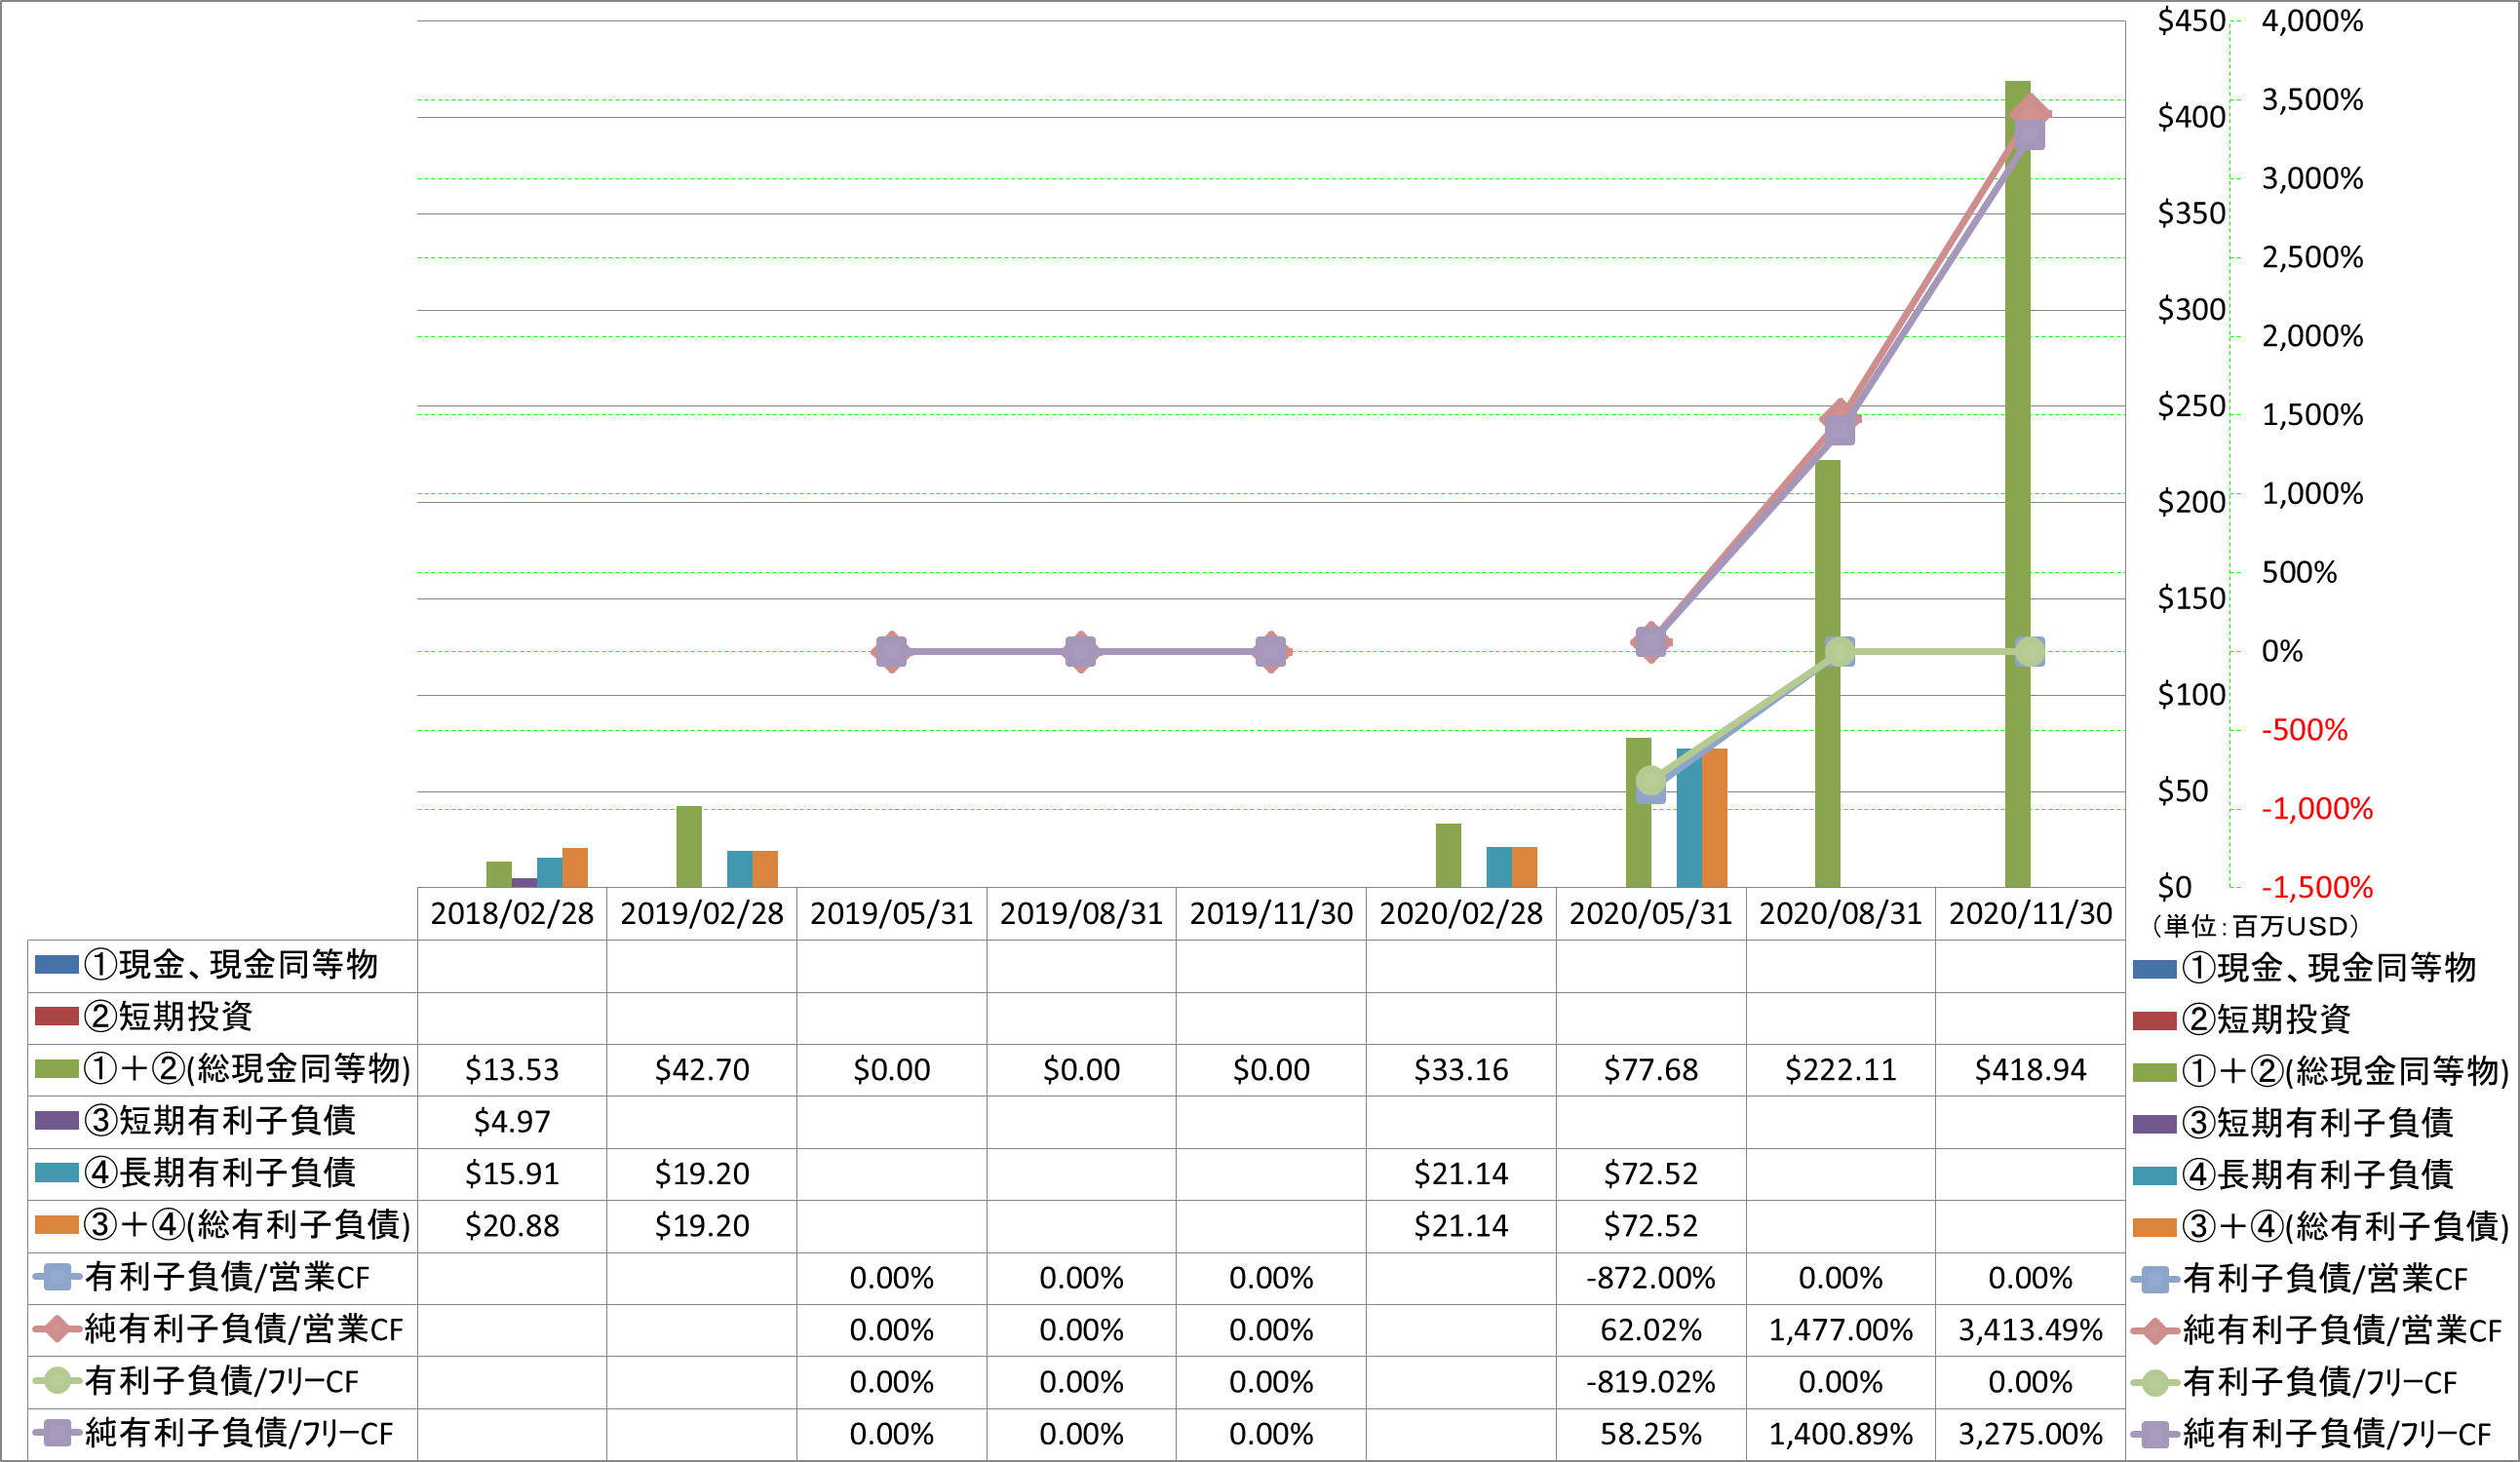Click the $418.94 table cell
The width and height of the screenshot is (2520, 1462).
[2030, 1070]
